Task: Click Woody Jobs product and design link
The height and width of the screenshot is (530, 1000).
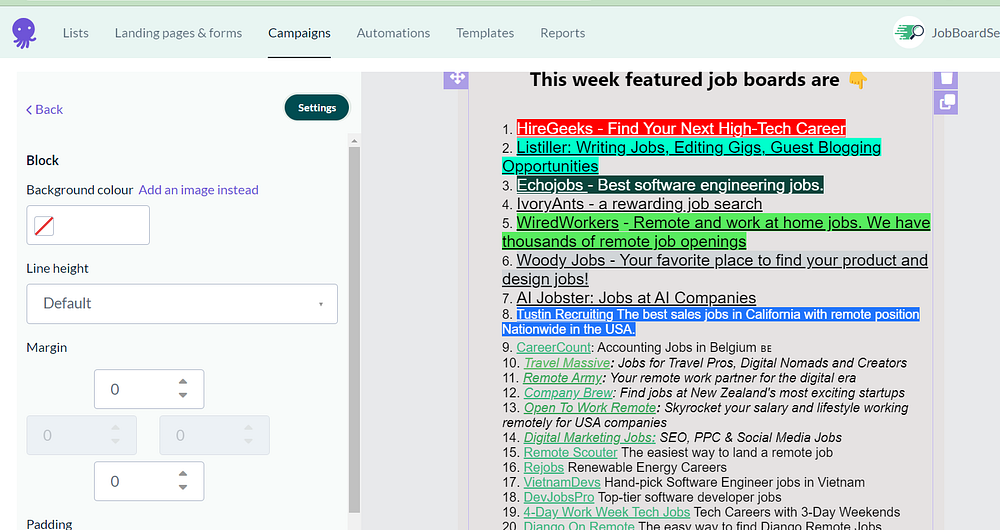Action: point(715,270)
